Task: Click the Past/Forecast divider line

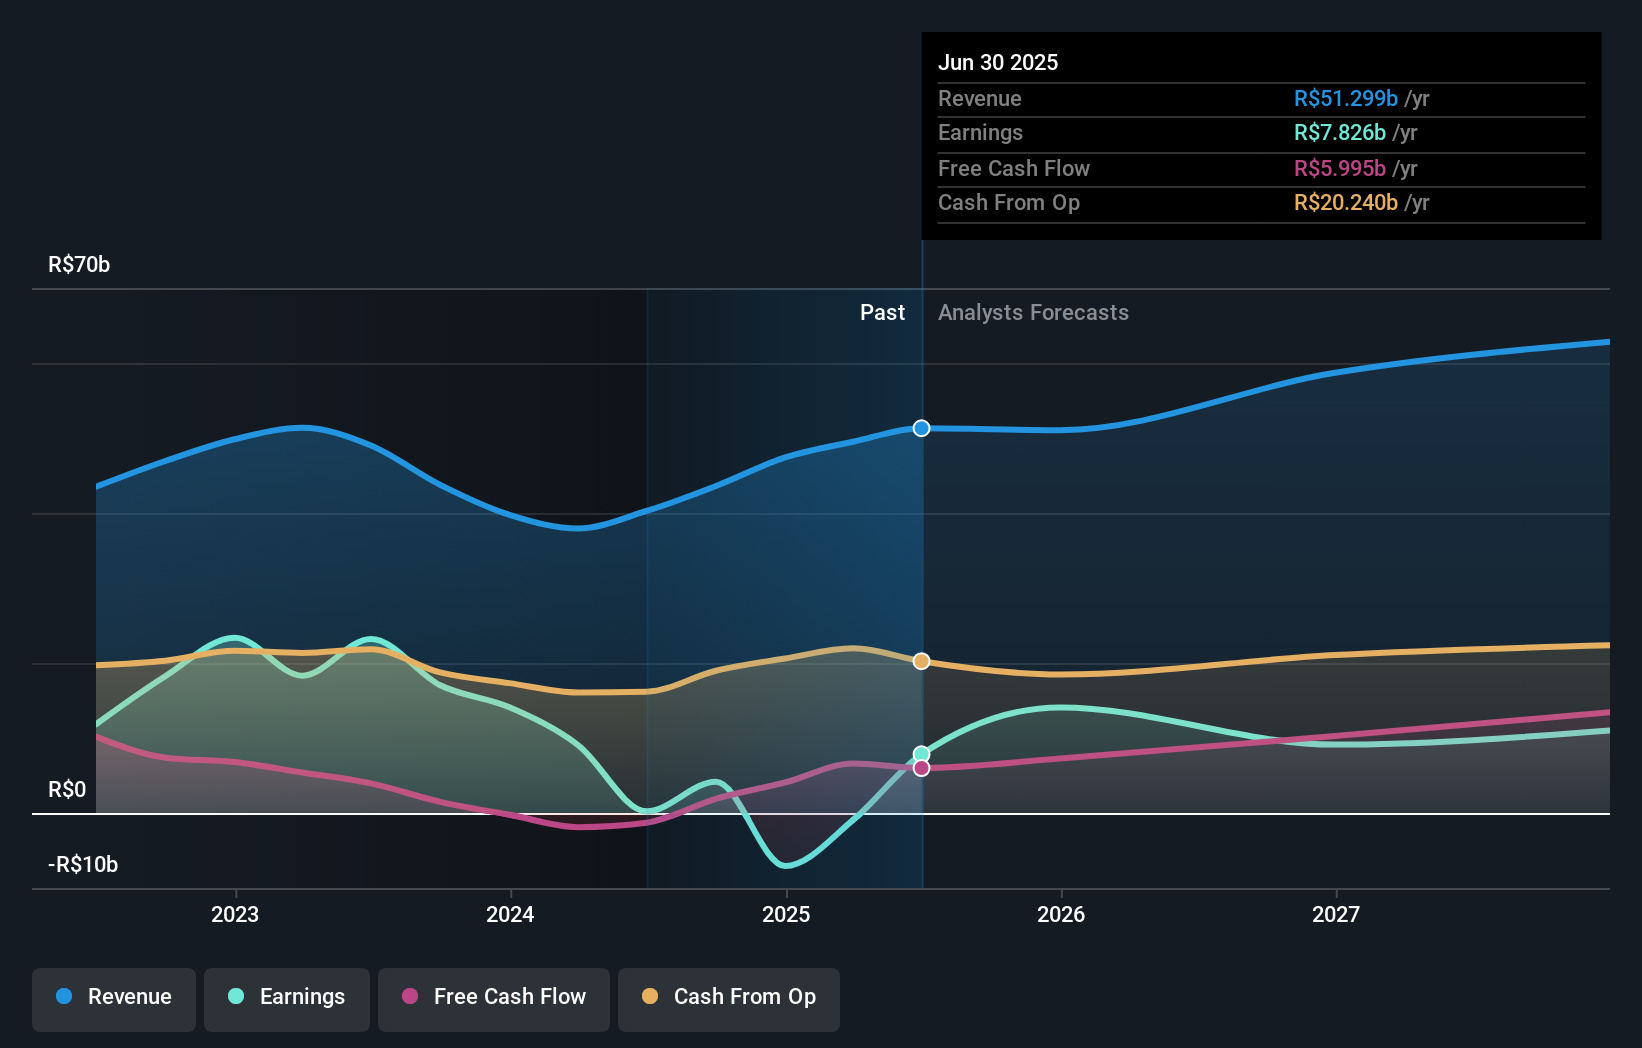Action: click(921, 560)
